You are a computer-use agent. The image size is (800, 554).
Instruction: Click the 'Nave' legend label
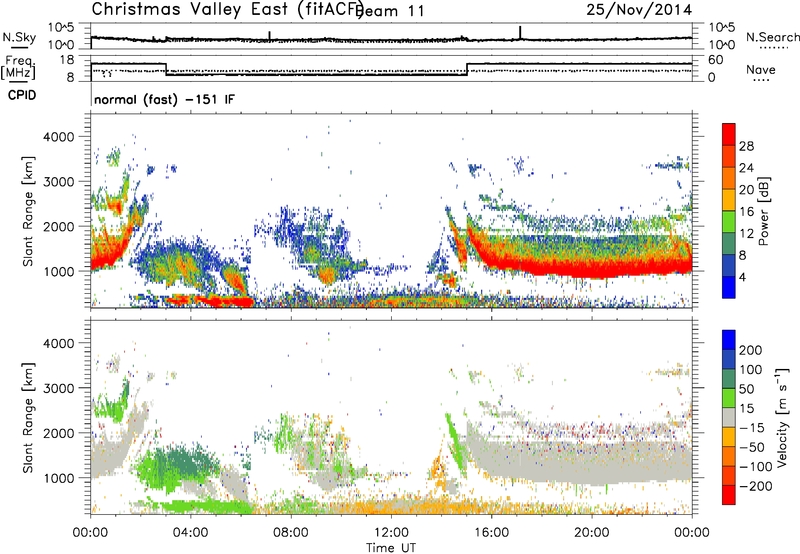click(761, 69)
